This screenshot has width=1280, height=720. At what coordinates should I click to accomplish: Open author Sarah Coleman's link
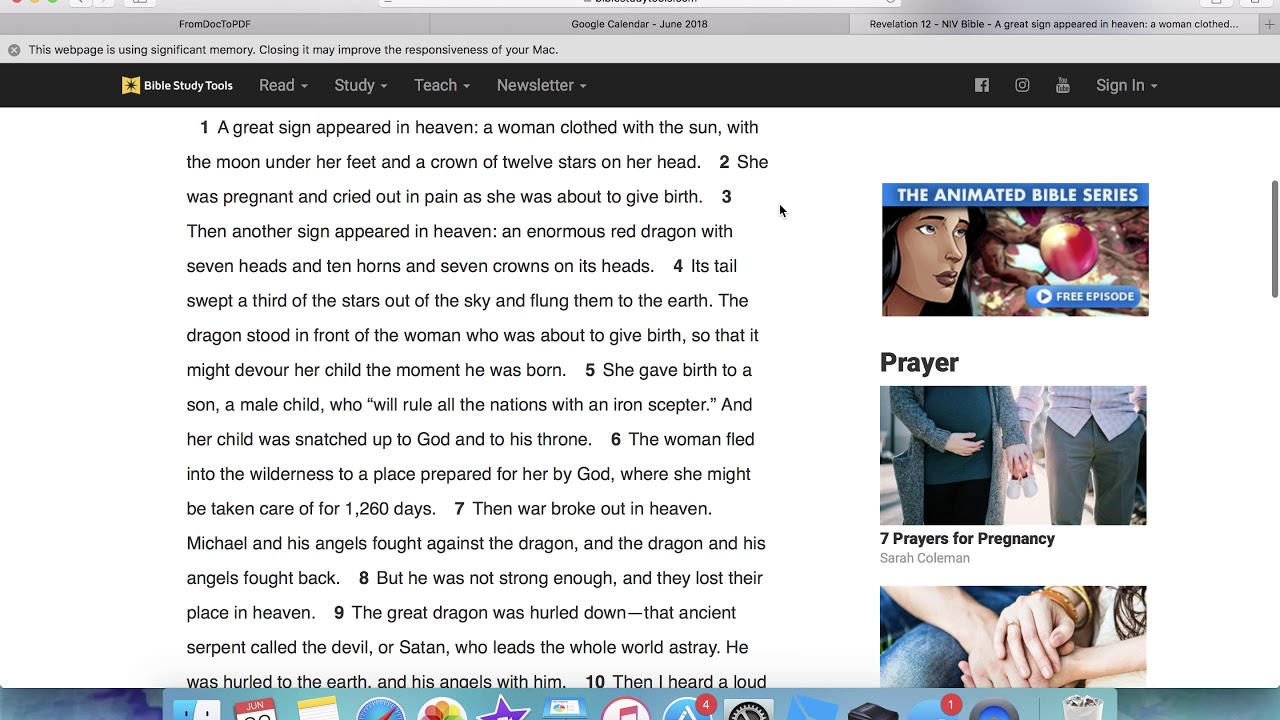(x=925, y=558)
